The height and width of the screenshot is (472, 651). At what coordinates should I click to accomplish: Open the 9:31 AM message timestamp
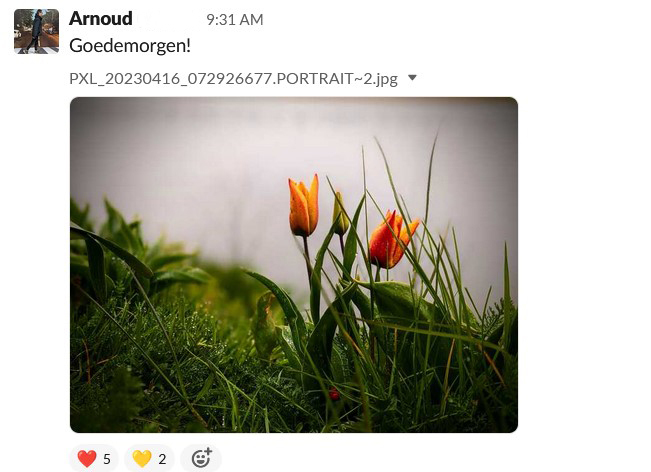click(235, 20)
